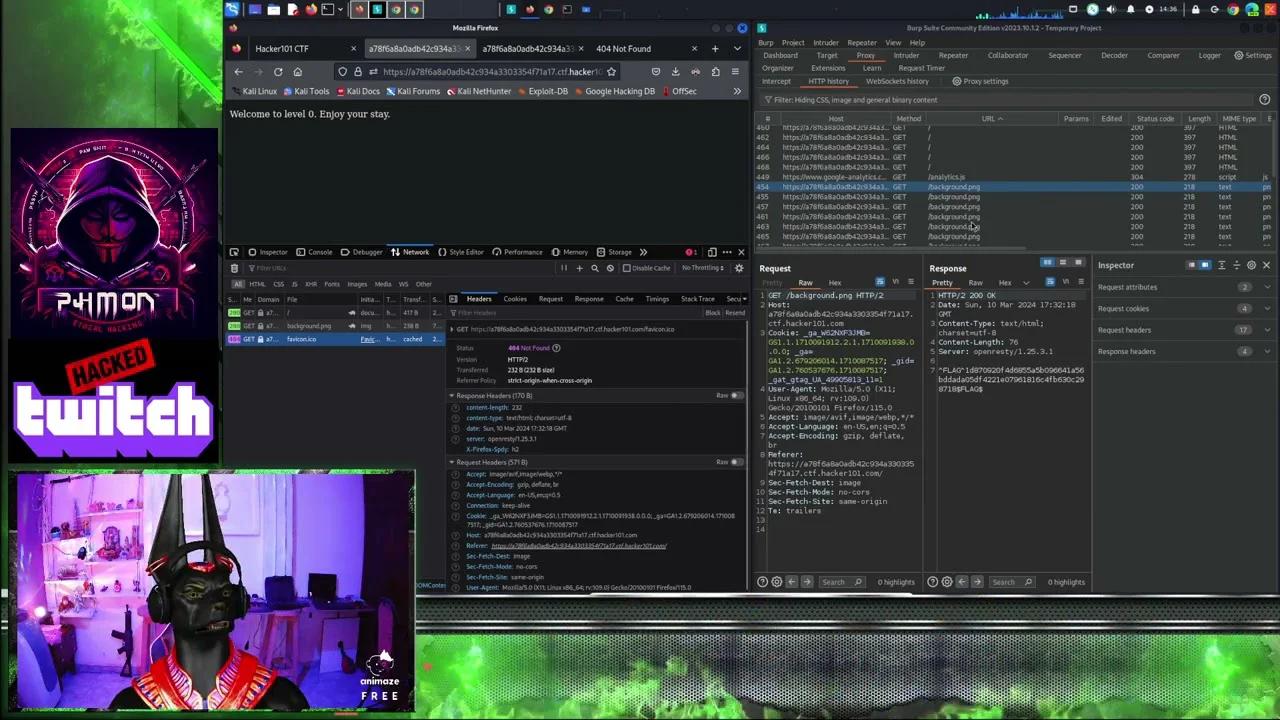This screenshot has width=1280, height=720.
Task: Open the network search magnifier
Action: click(595, 268)
